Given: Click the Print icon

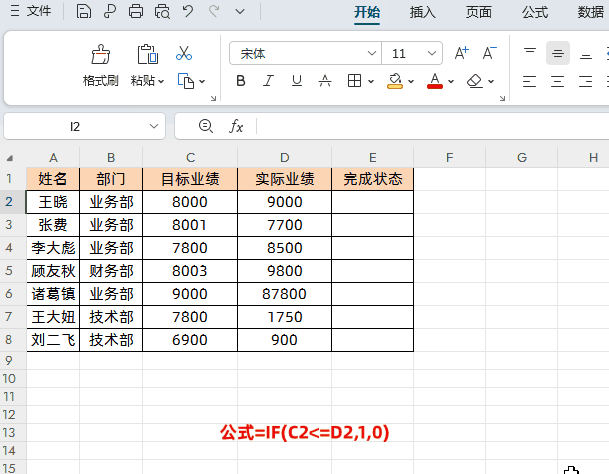Looking at the screenshot, I should (136, 11).
